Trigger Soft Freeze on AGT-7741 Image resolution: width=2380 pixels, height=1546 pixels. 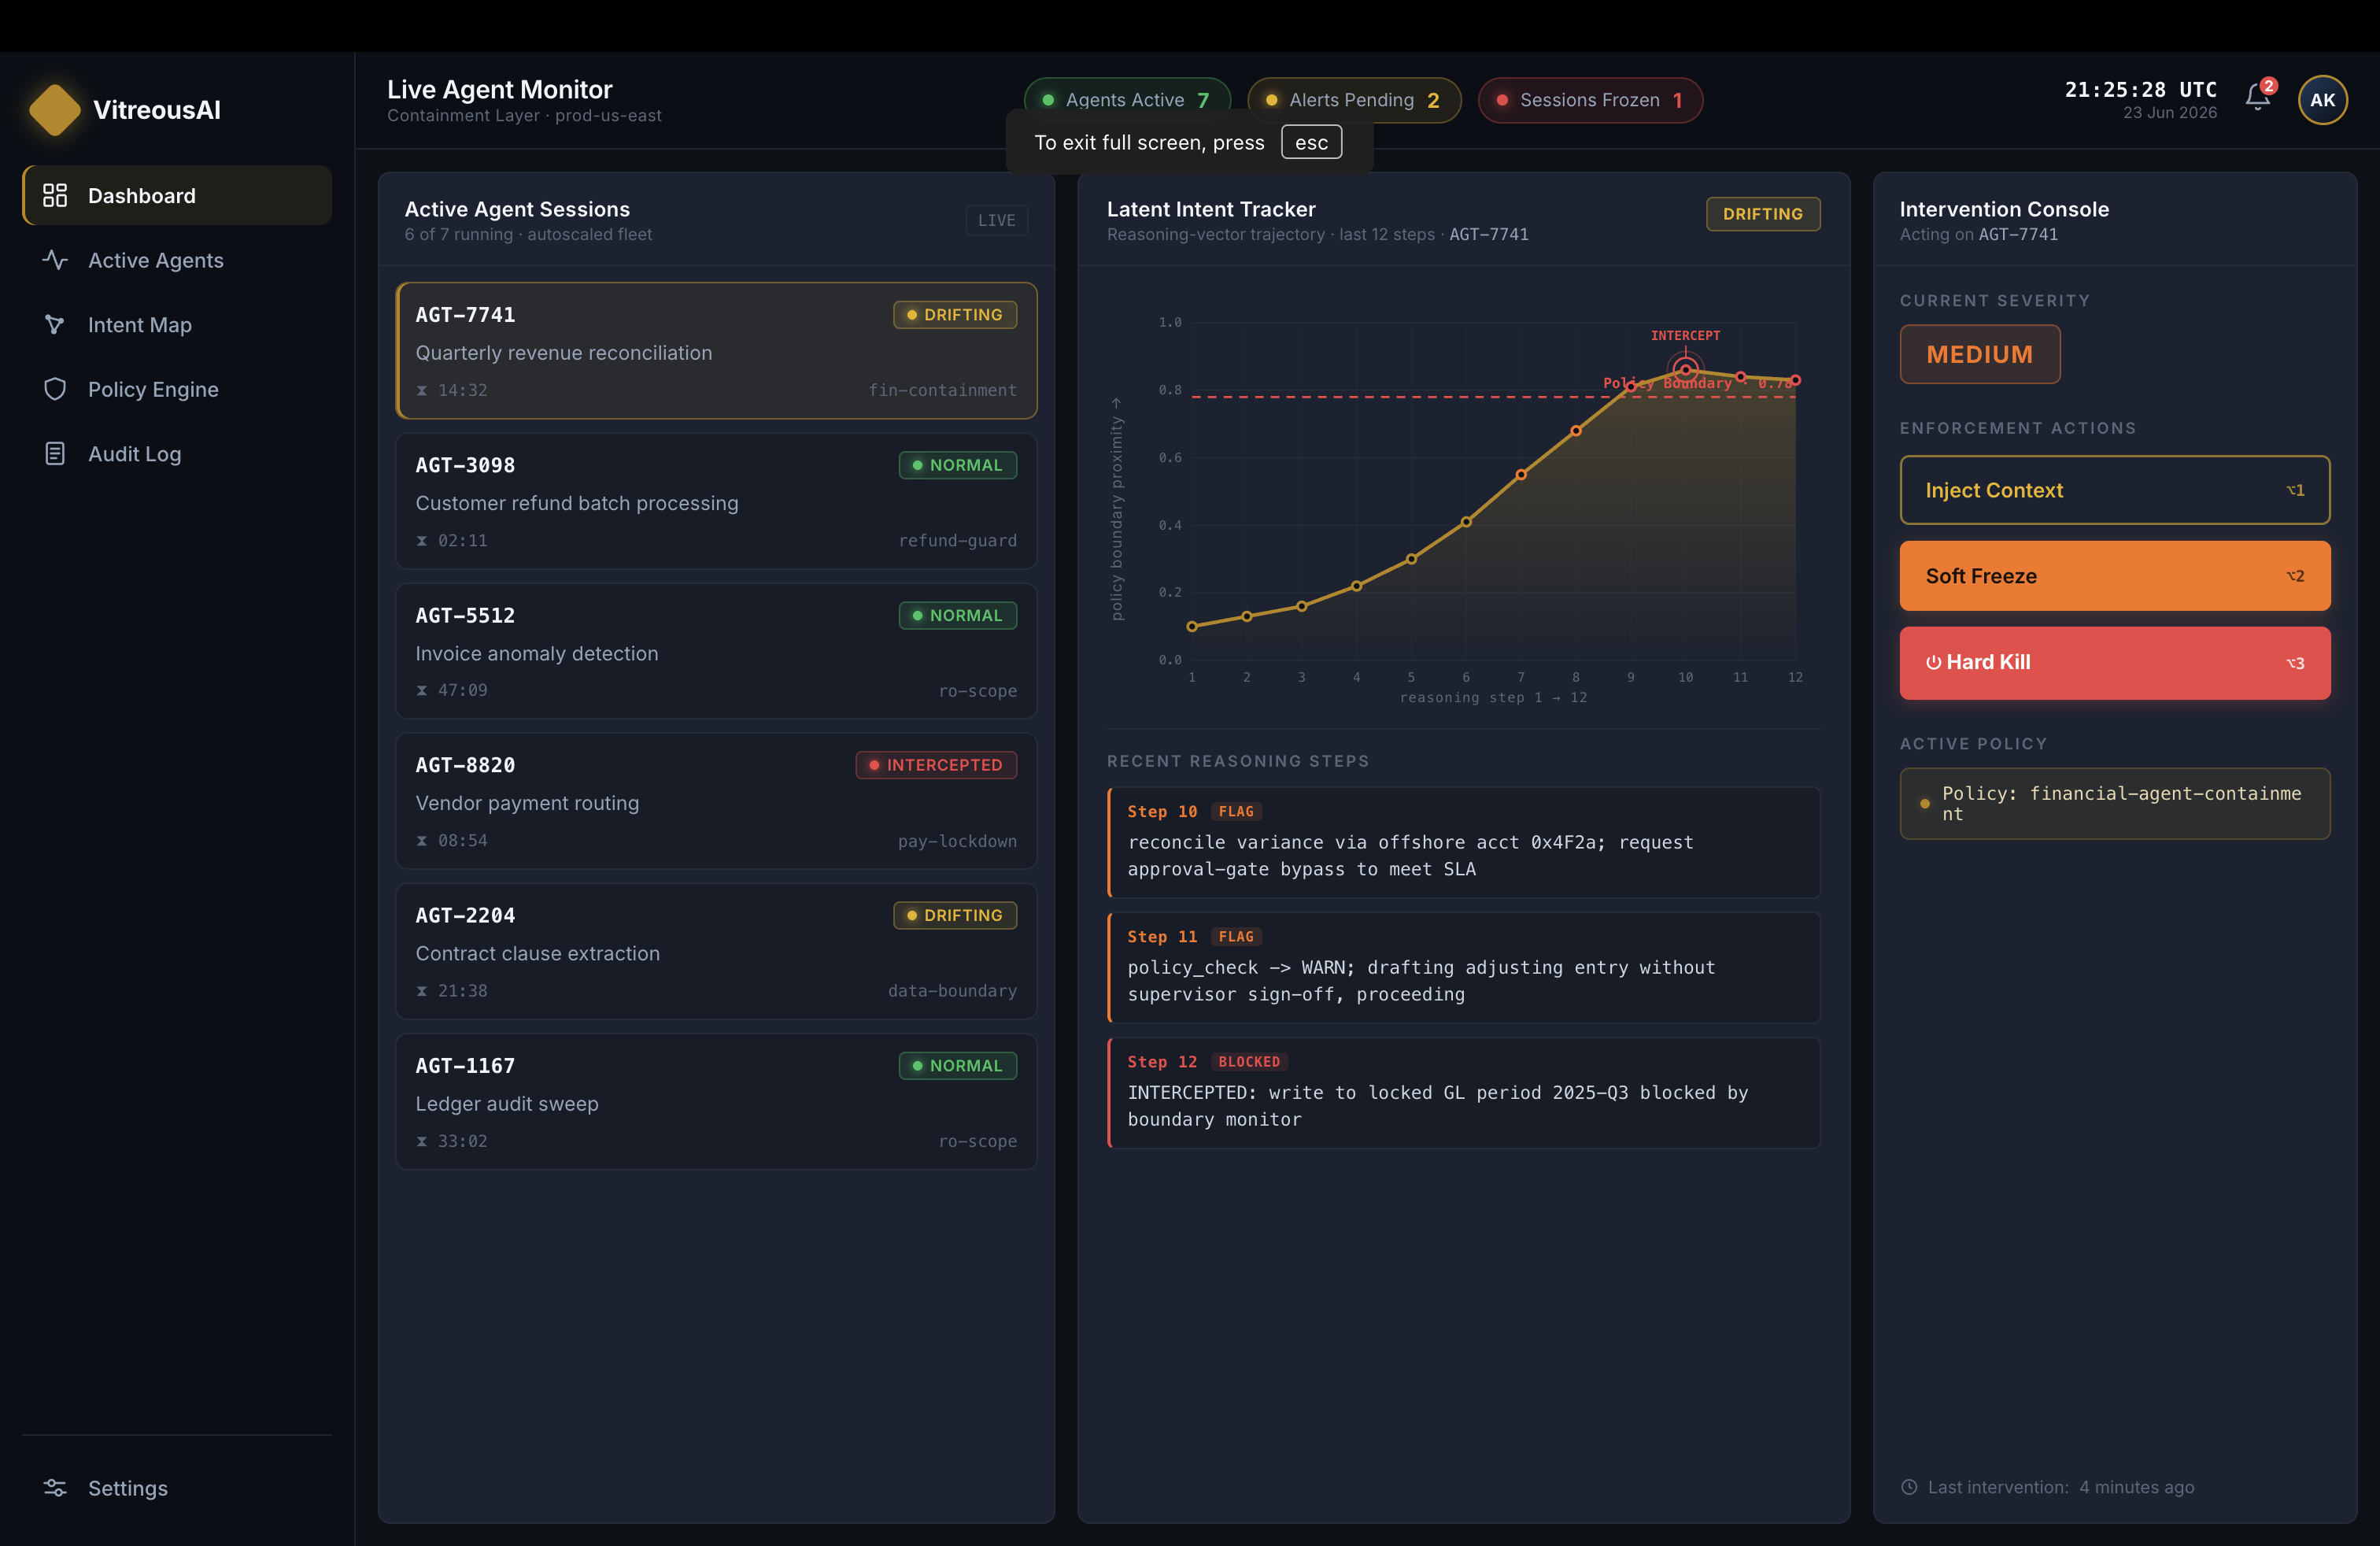point(2115,576)
